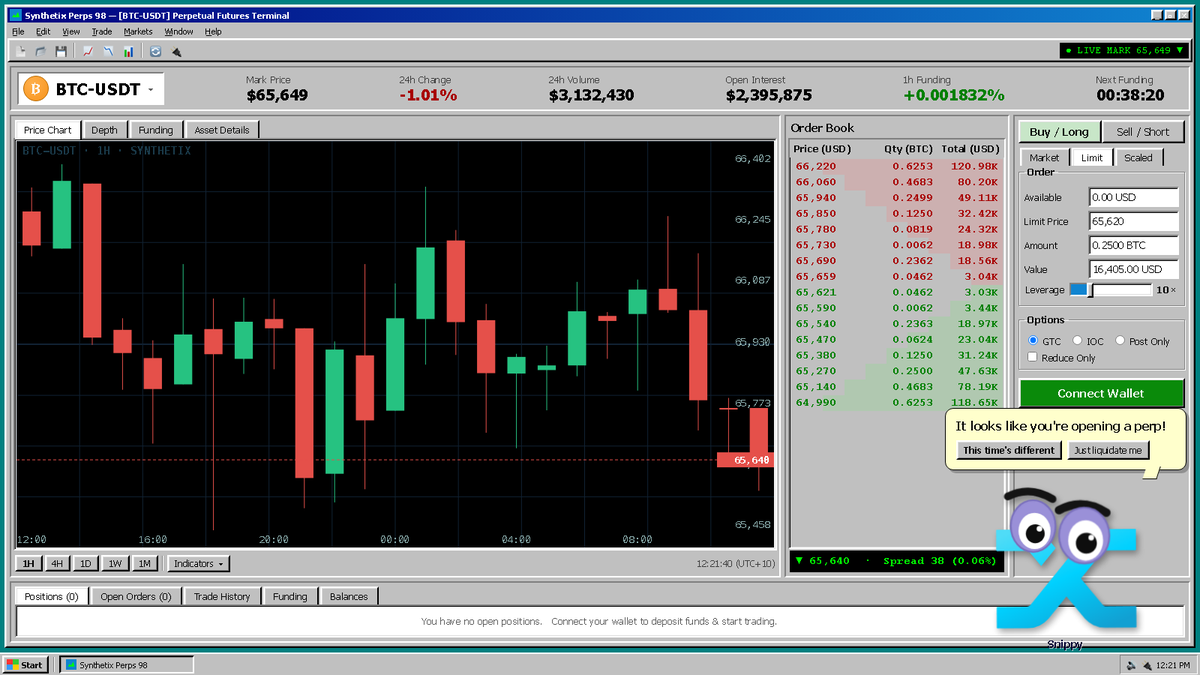Toggle the 1W timeframe button
Screen dimensions: 1200x675
(x=116, y=564)
